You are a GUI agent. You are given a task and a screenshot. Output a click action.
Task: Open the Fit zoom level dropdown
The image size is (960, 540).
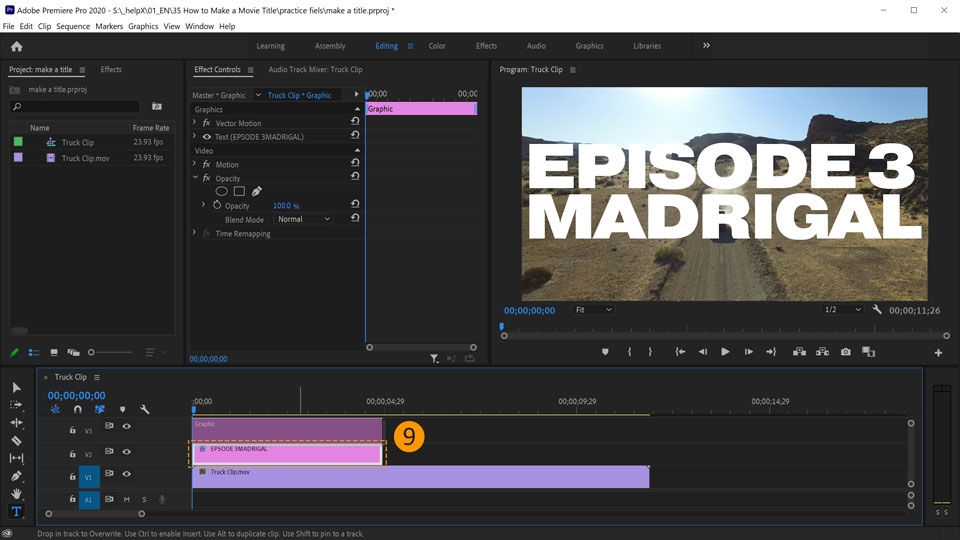coord(592,310)
